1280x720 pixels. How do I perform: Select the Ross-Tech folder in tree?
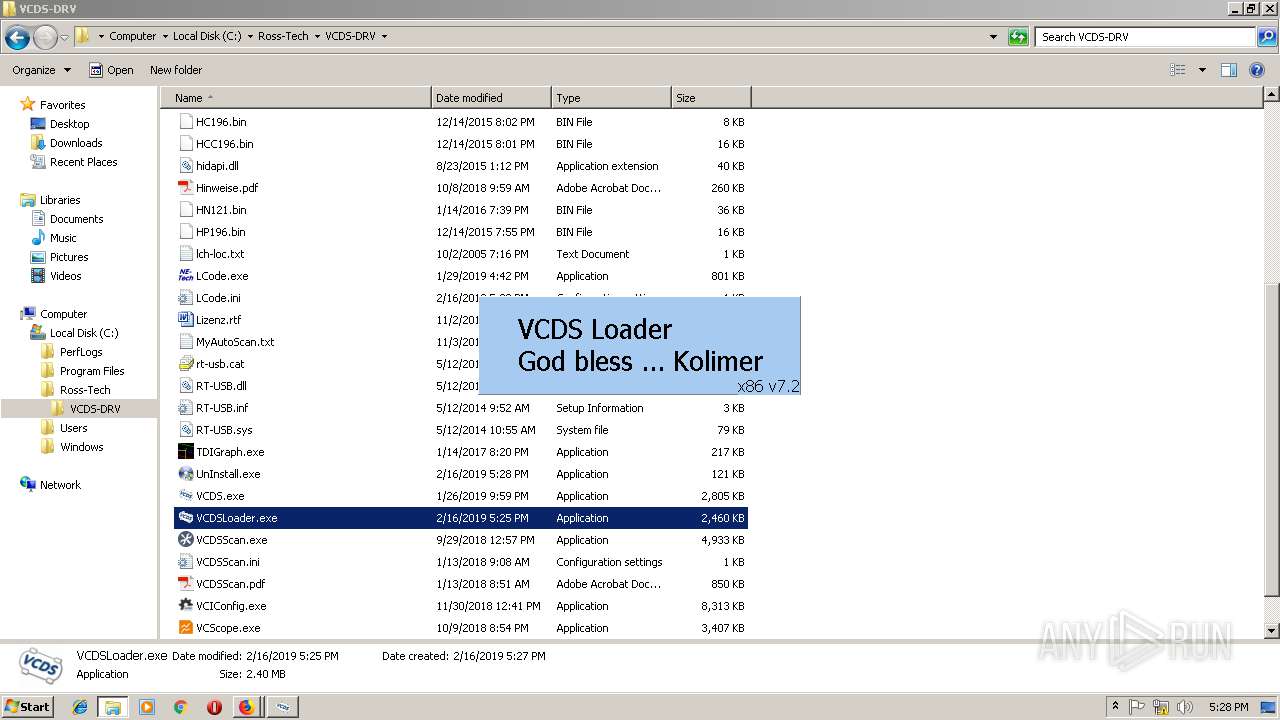pos(85,390)
